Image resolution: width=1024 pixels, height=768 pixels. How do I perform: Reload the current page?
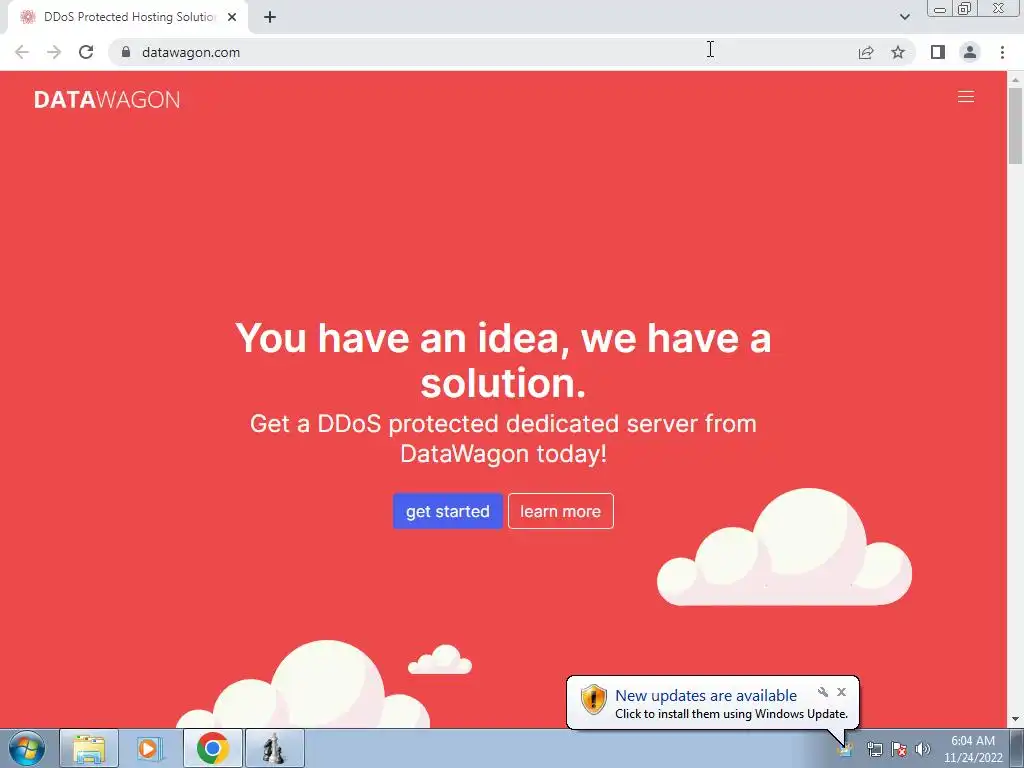coord(86,52)
